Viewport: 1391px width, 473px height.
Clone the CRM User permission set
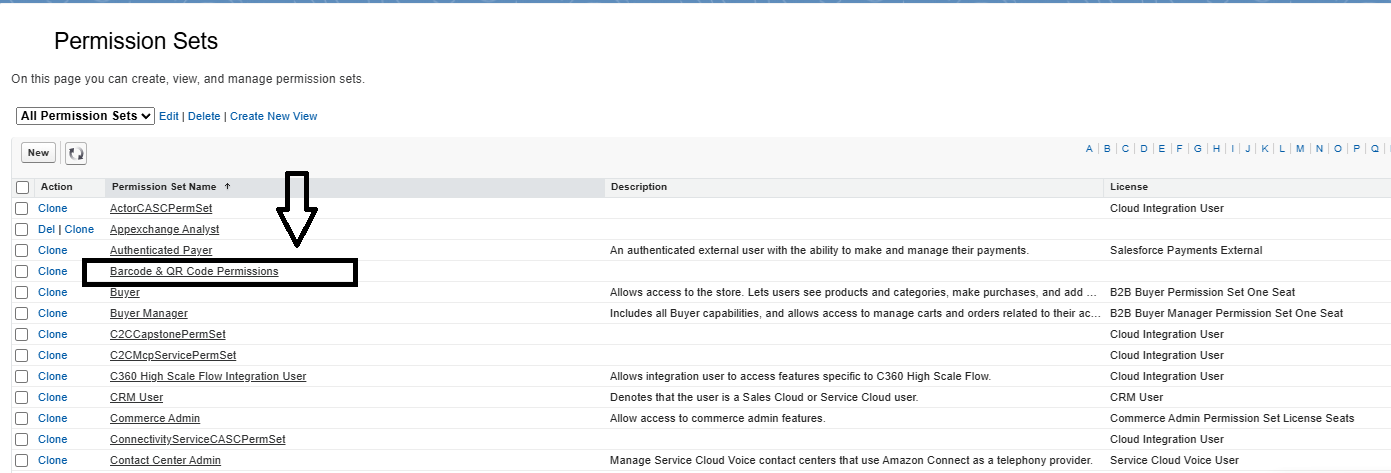pyautogui.click(x=53, y=397)
